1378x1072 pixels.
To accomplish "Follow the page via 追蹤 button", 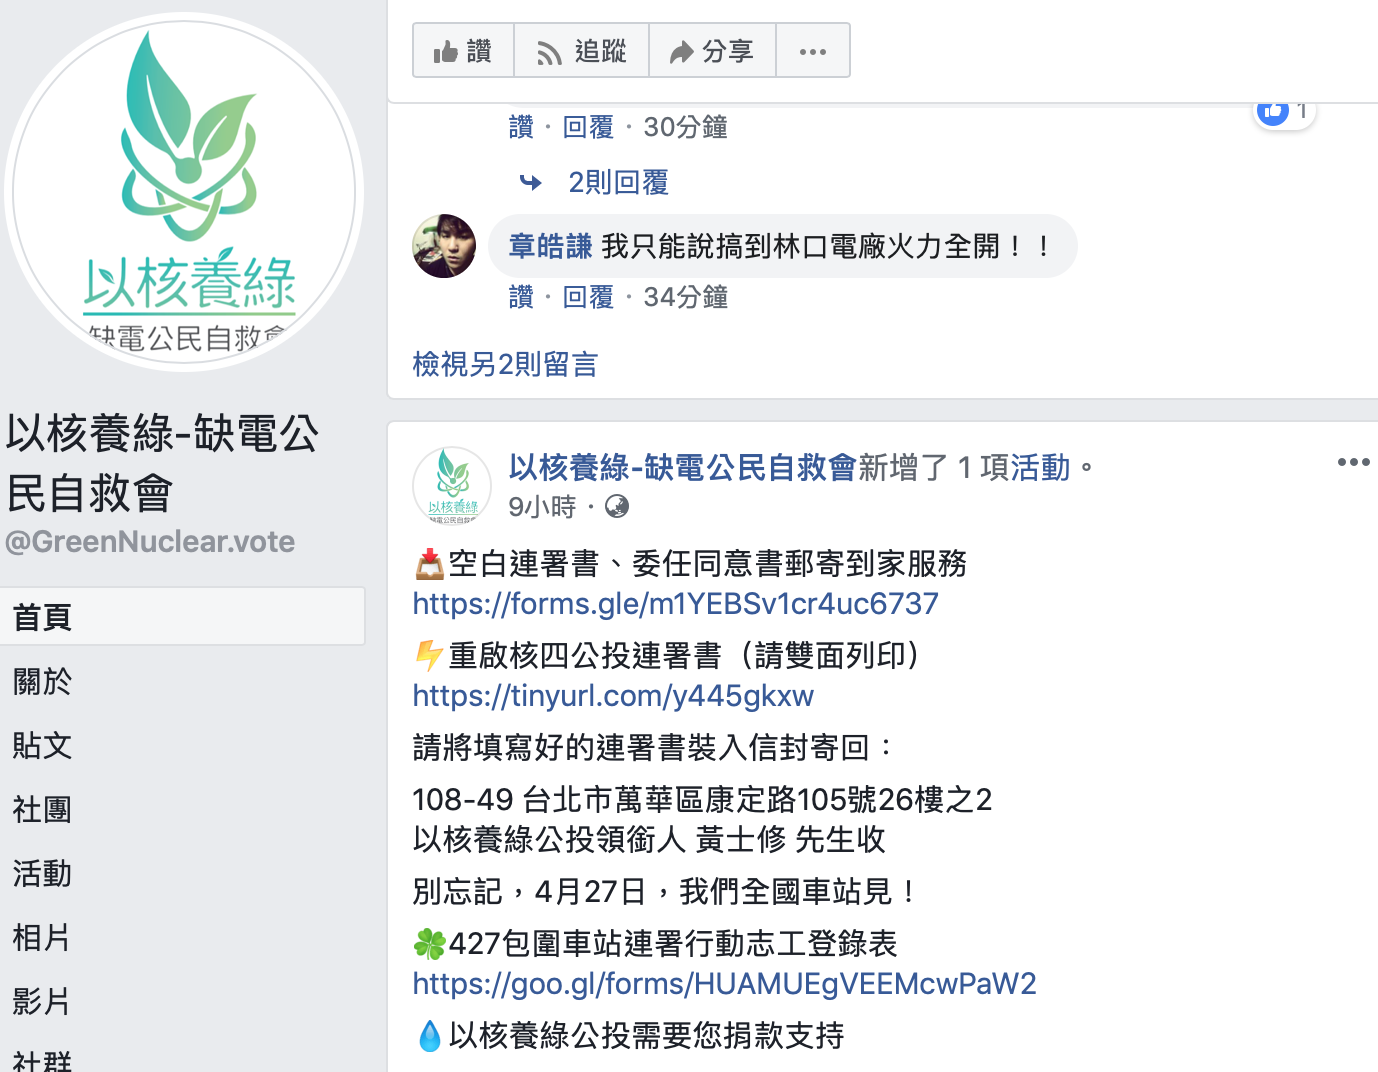I will point(581,50).
